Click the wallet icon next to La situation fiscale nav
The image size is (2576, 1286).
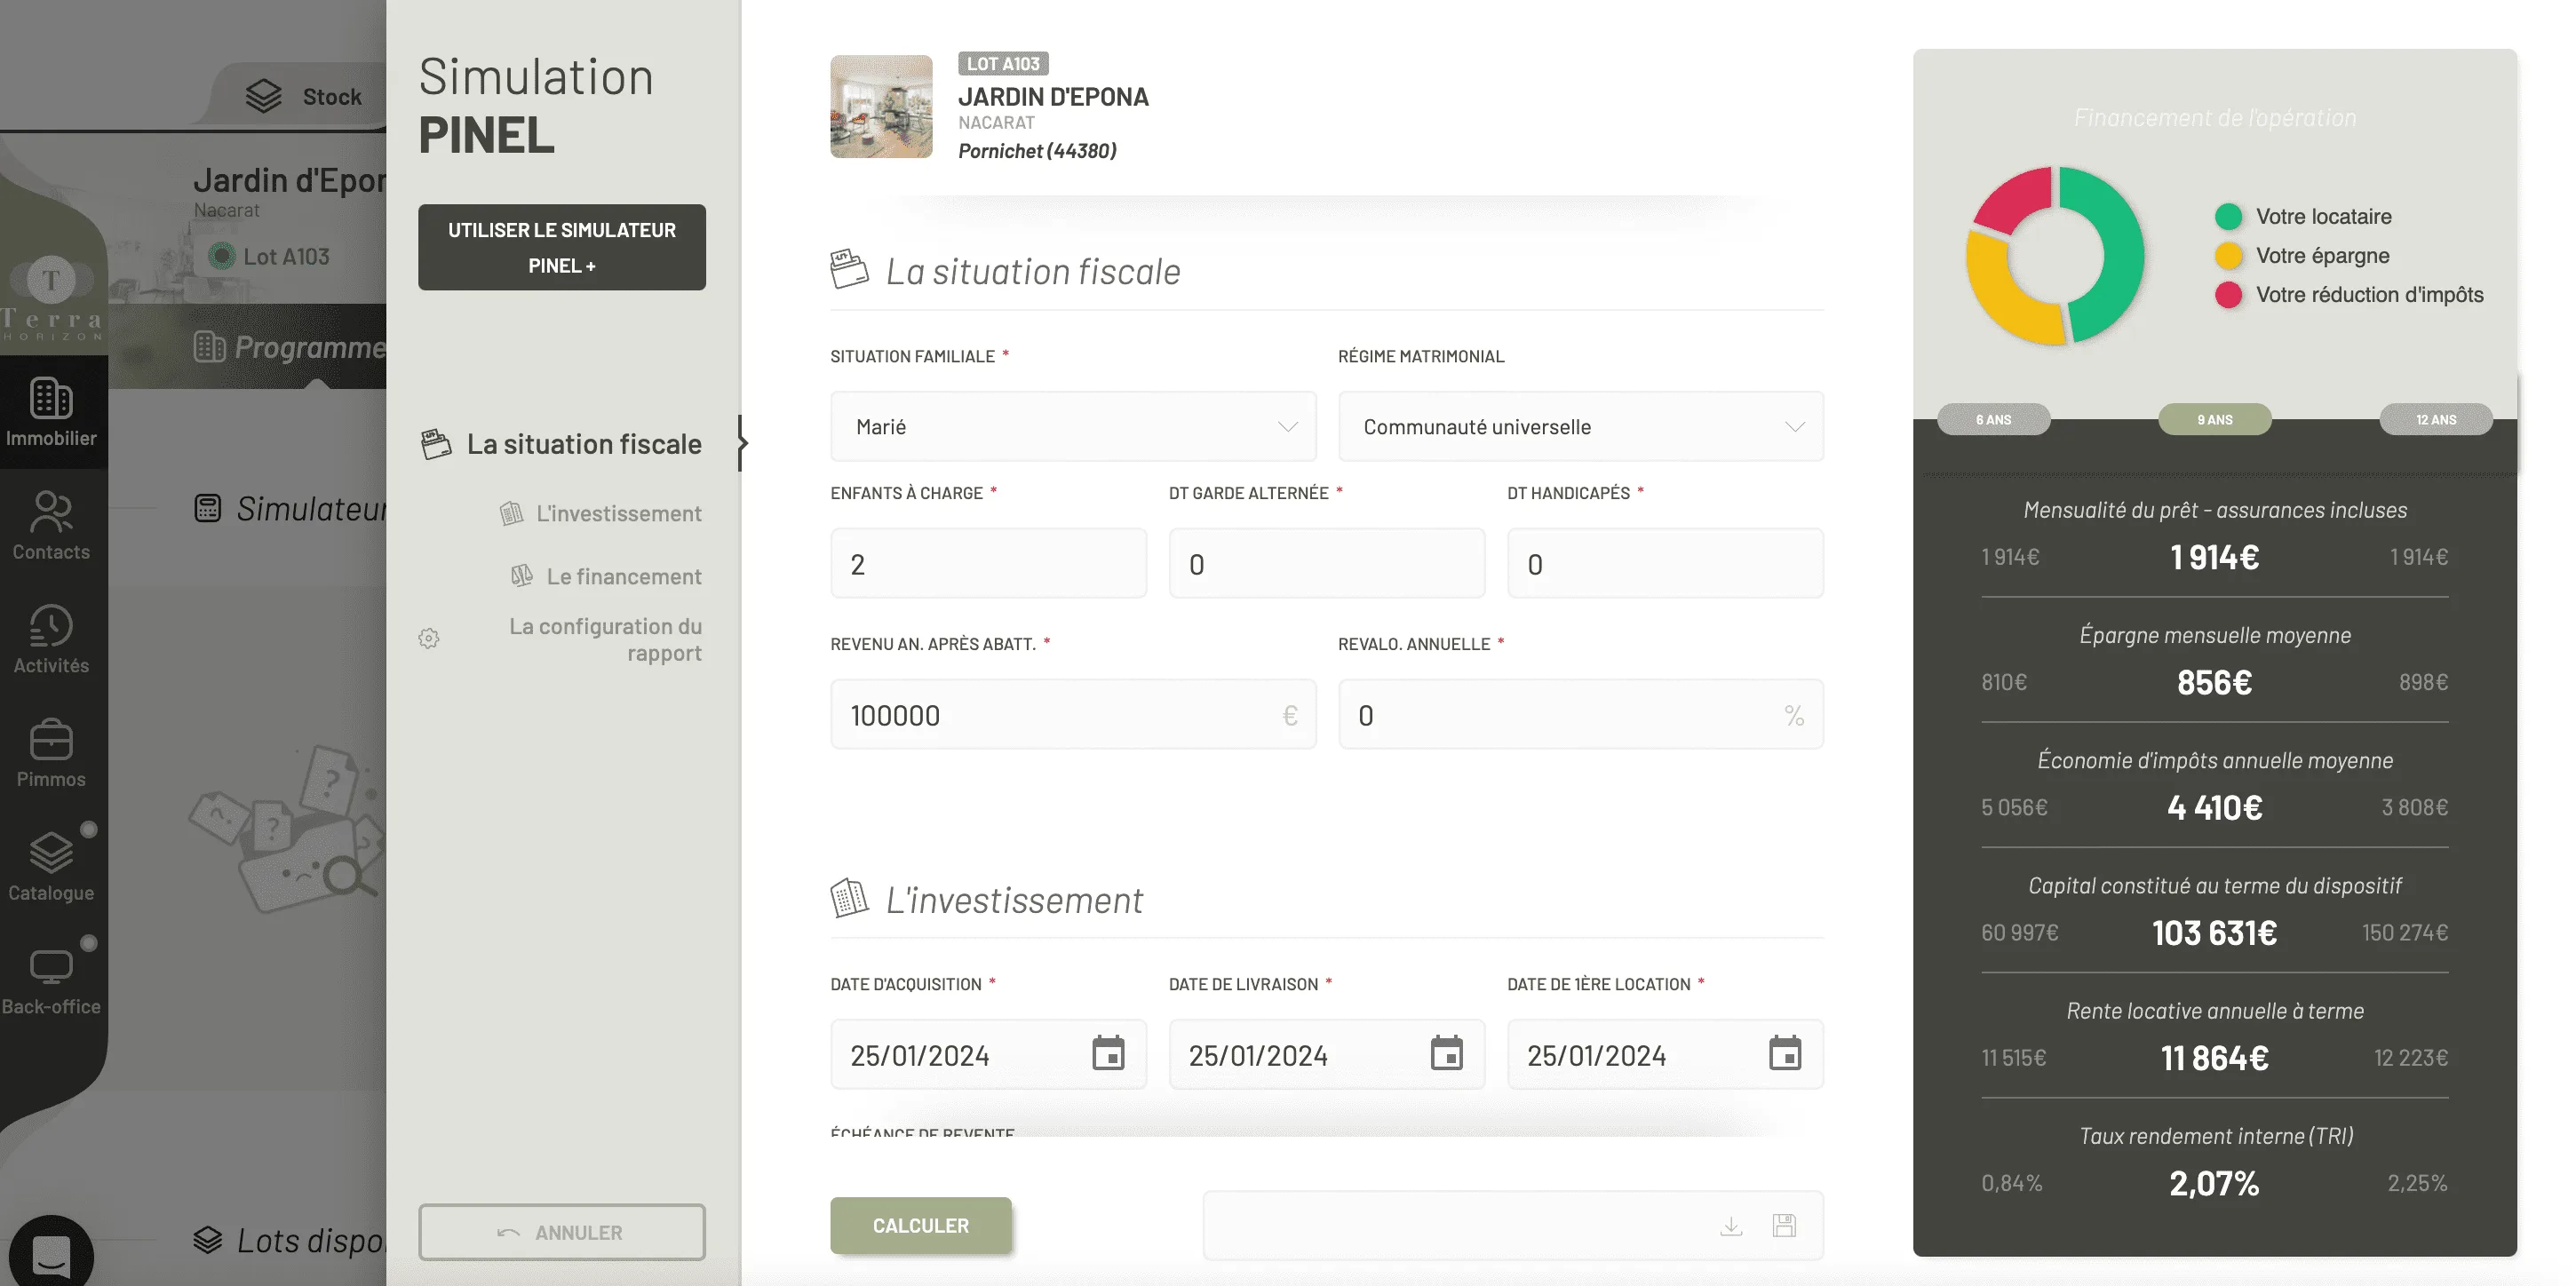click(x=436, y=444)
